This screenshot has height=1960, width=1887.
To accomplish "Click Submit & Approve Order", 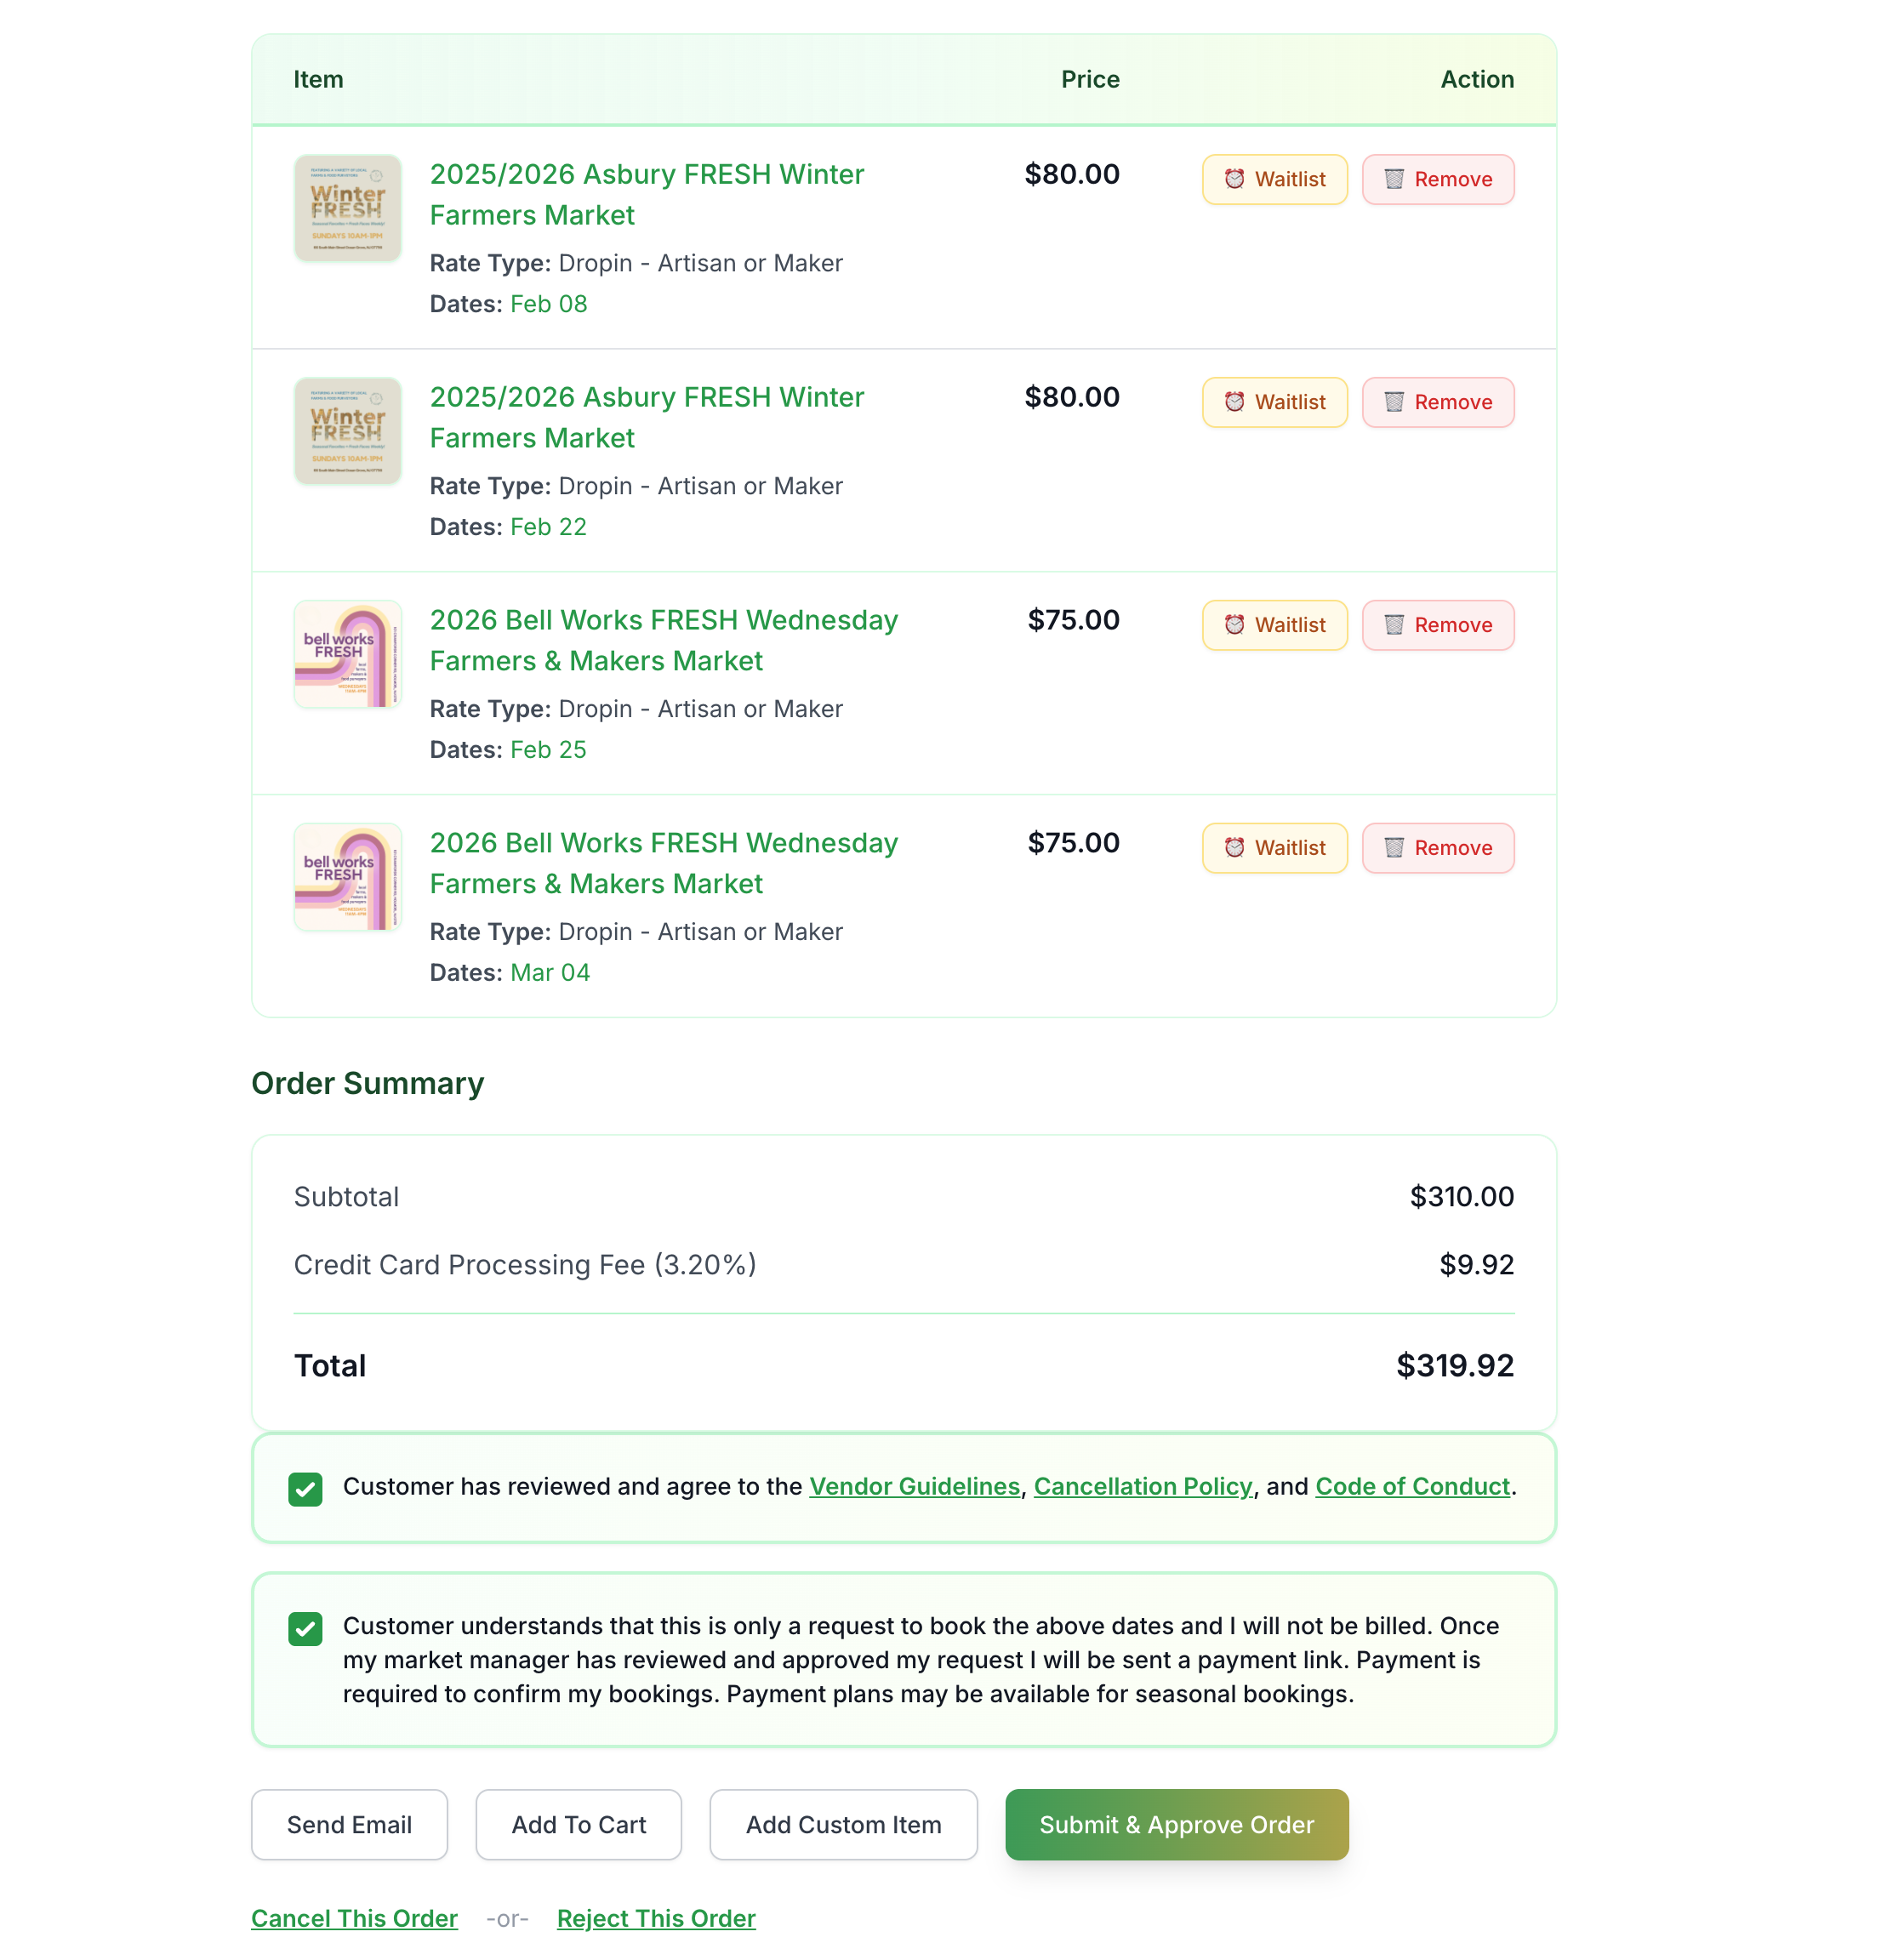I will [x=1176, y=1825].
